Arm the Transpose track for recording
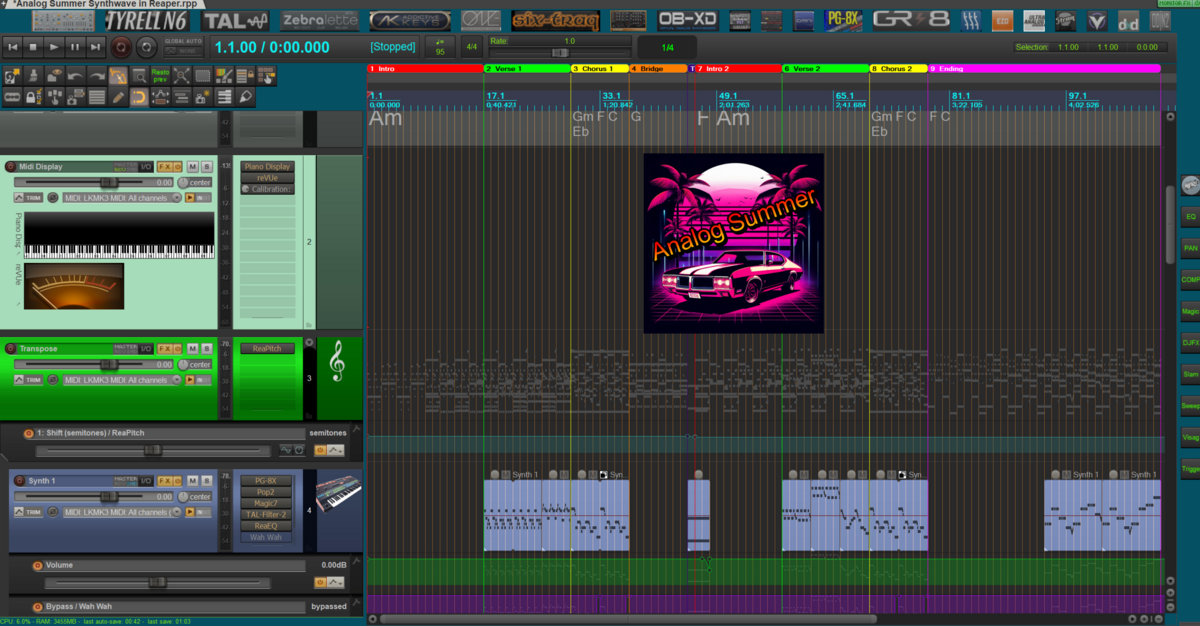The image size is (1200, 626). 11,349
